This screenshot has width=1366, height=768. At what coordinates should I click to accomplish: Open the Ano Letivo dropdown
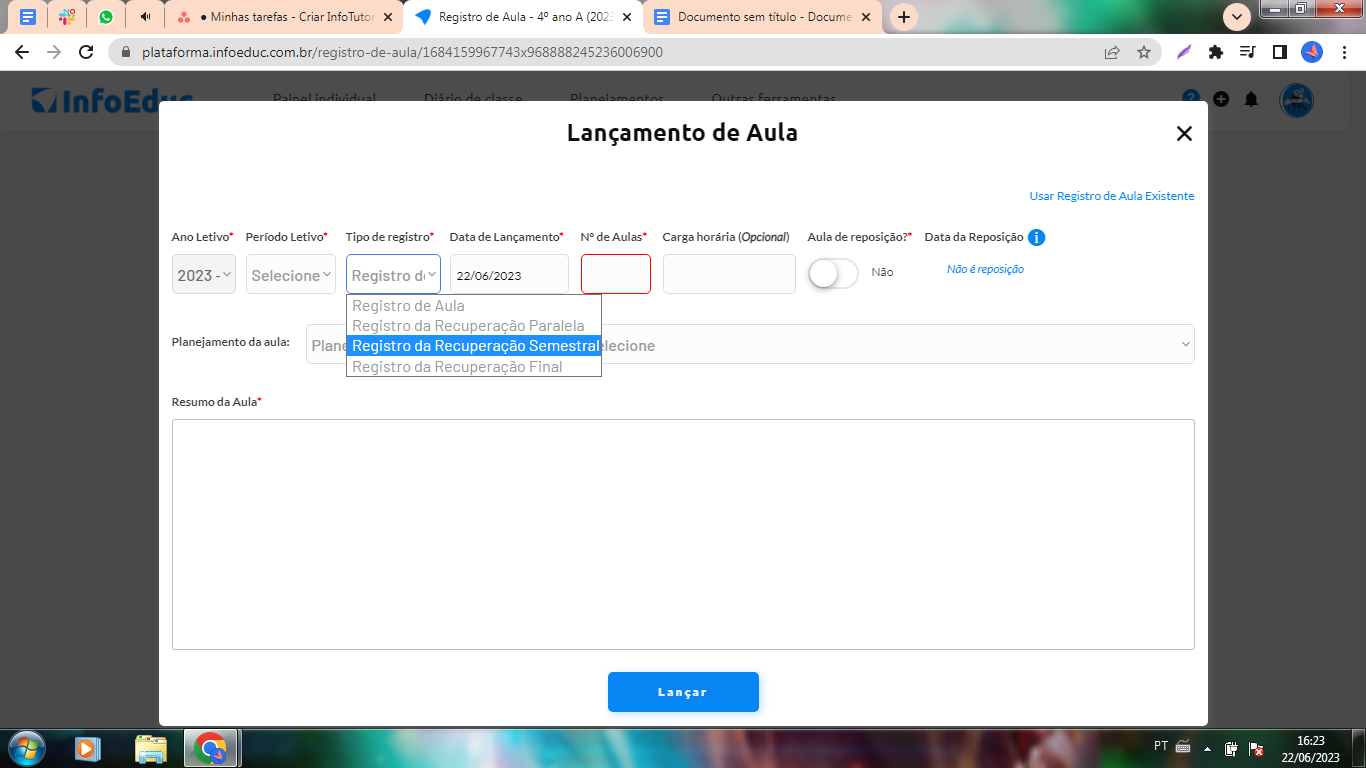tap(204, 274)
